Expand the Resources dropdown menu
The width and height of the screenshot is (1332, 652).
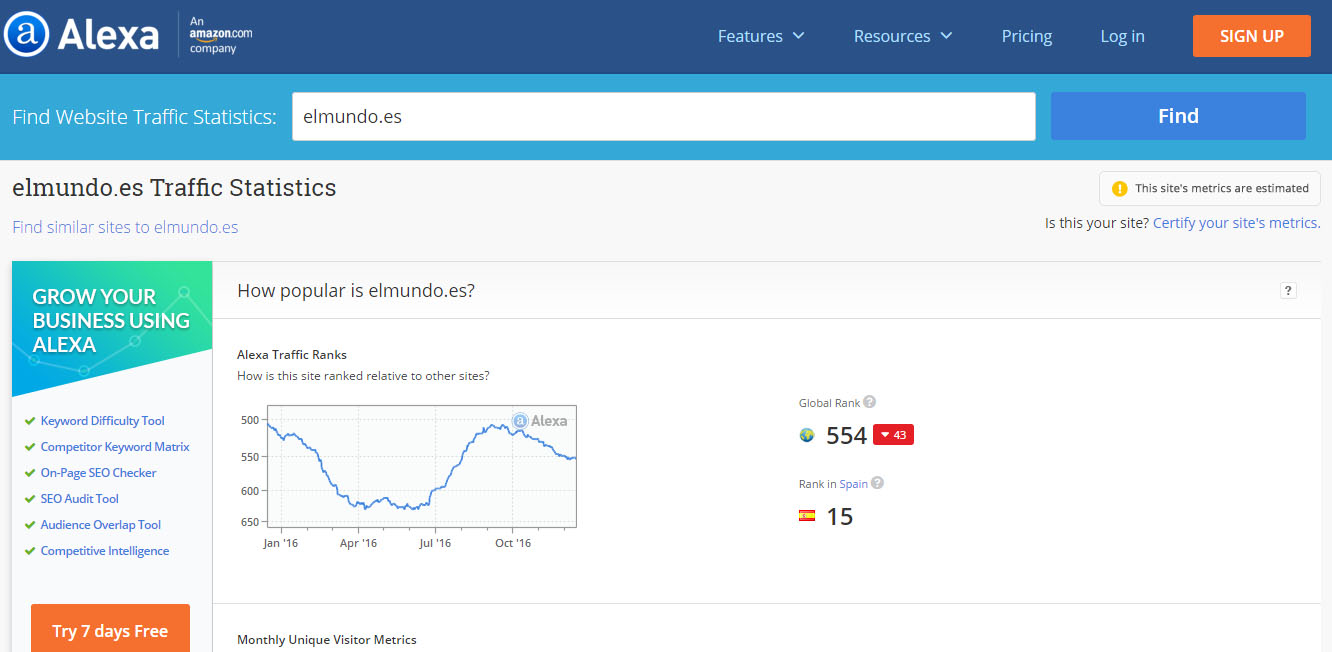903,36
